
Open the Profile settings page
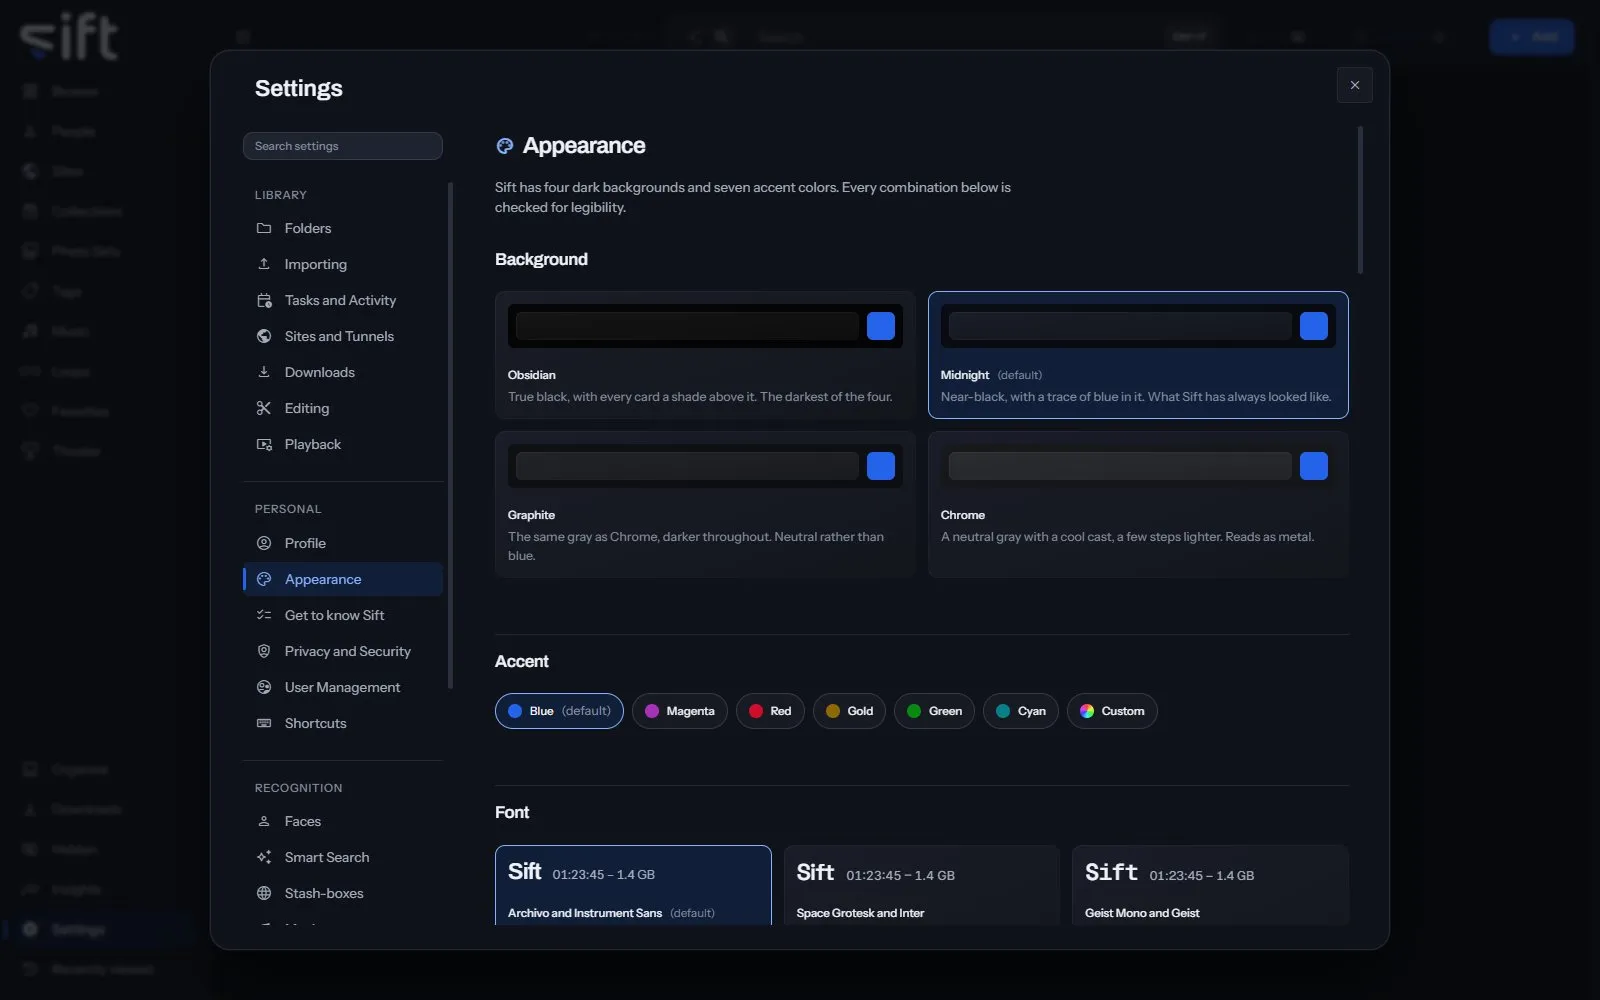[343, 543]
